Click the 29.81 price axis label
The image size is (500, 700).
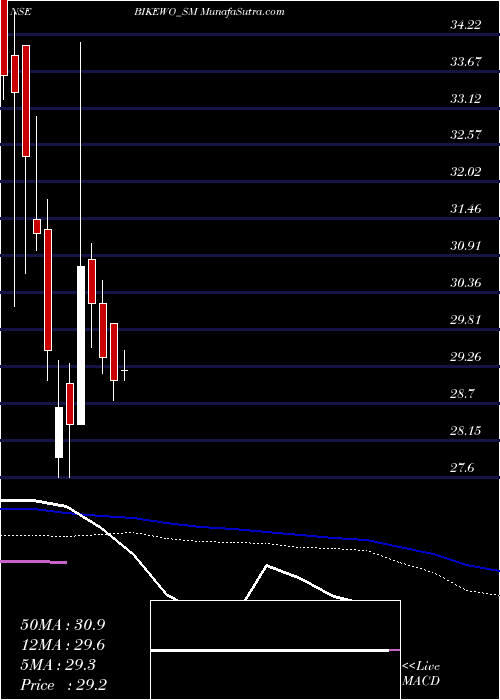pos(465,320)
